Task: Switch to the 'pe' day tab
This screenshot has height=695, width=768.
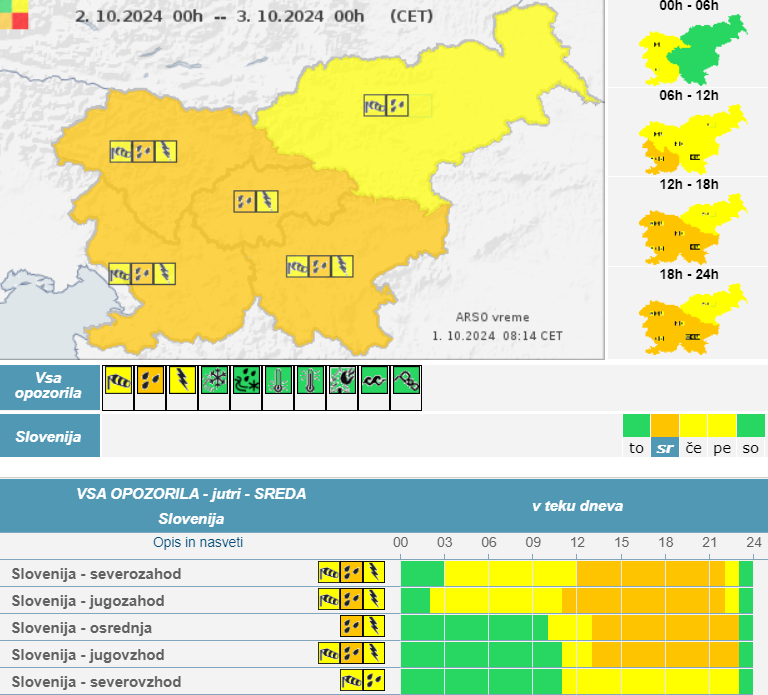Action: (x=722, y=448)
